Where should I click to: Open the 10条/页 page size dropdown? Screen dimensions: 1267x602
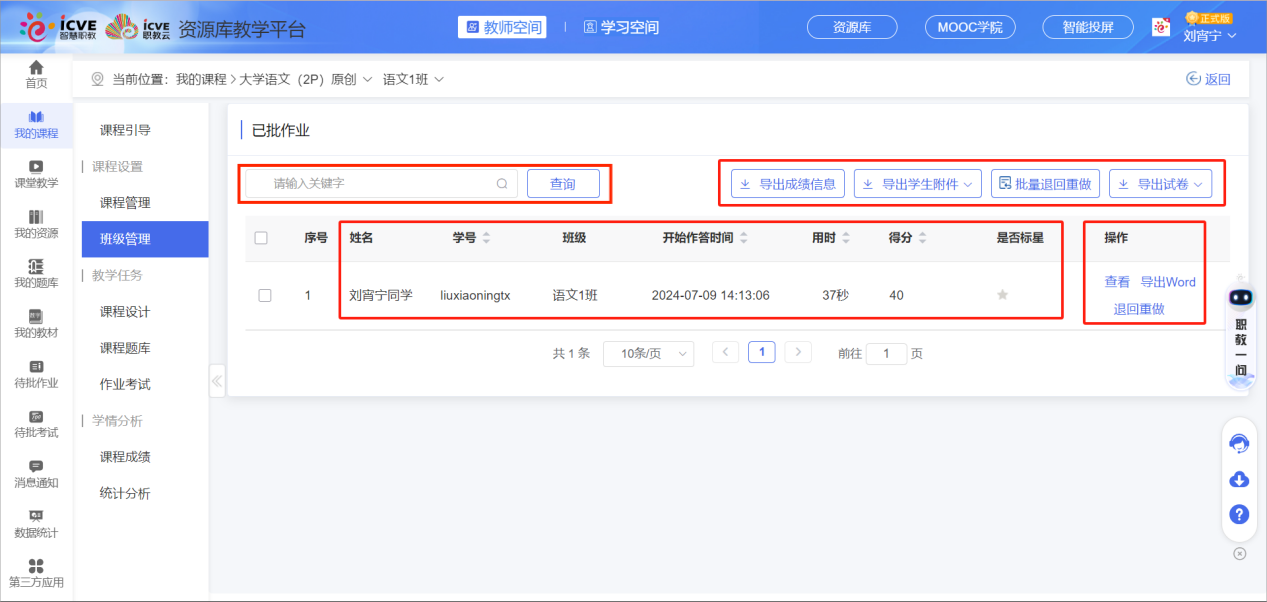tap(648, 353)
